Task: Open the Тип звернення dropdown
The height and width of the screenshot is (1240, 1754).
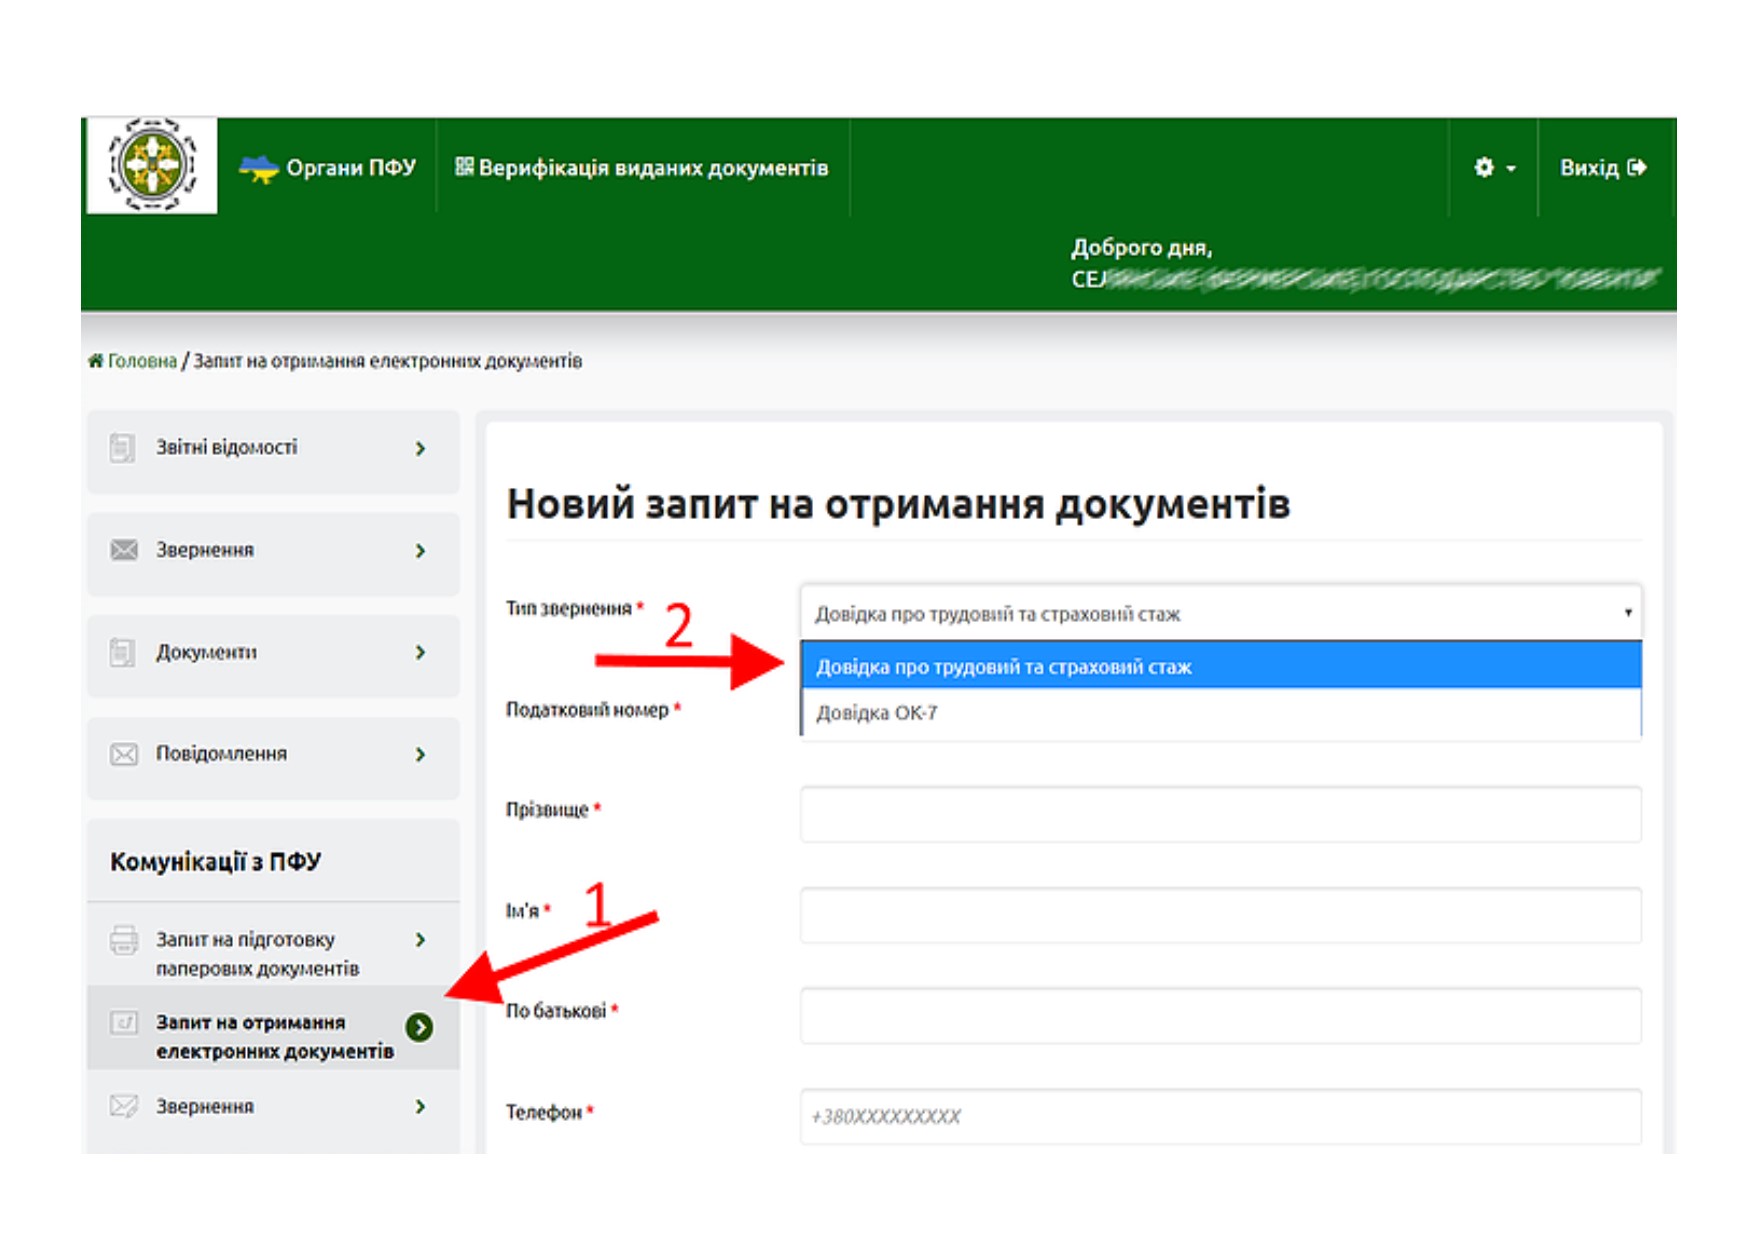Action: 1220,613
